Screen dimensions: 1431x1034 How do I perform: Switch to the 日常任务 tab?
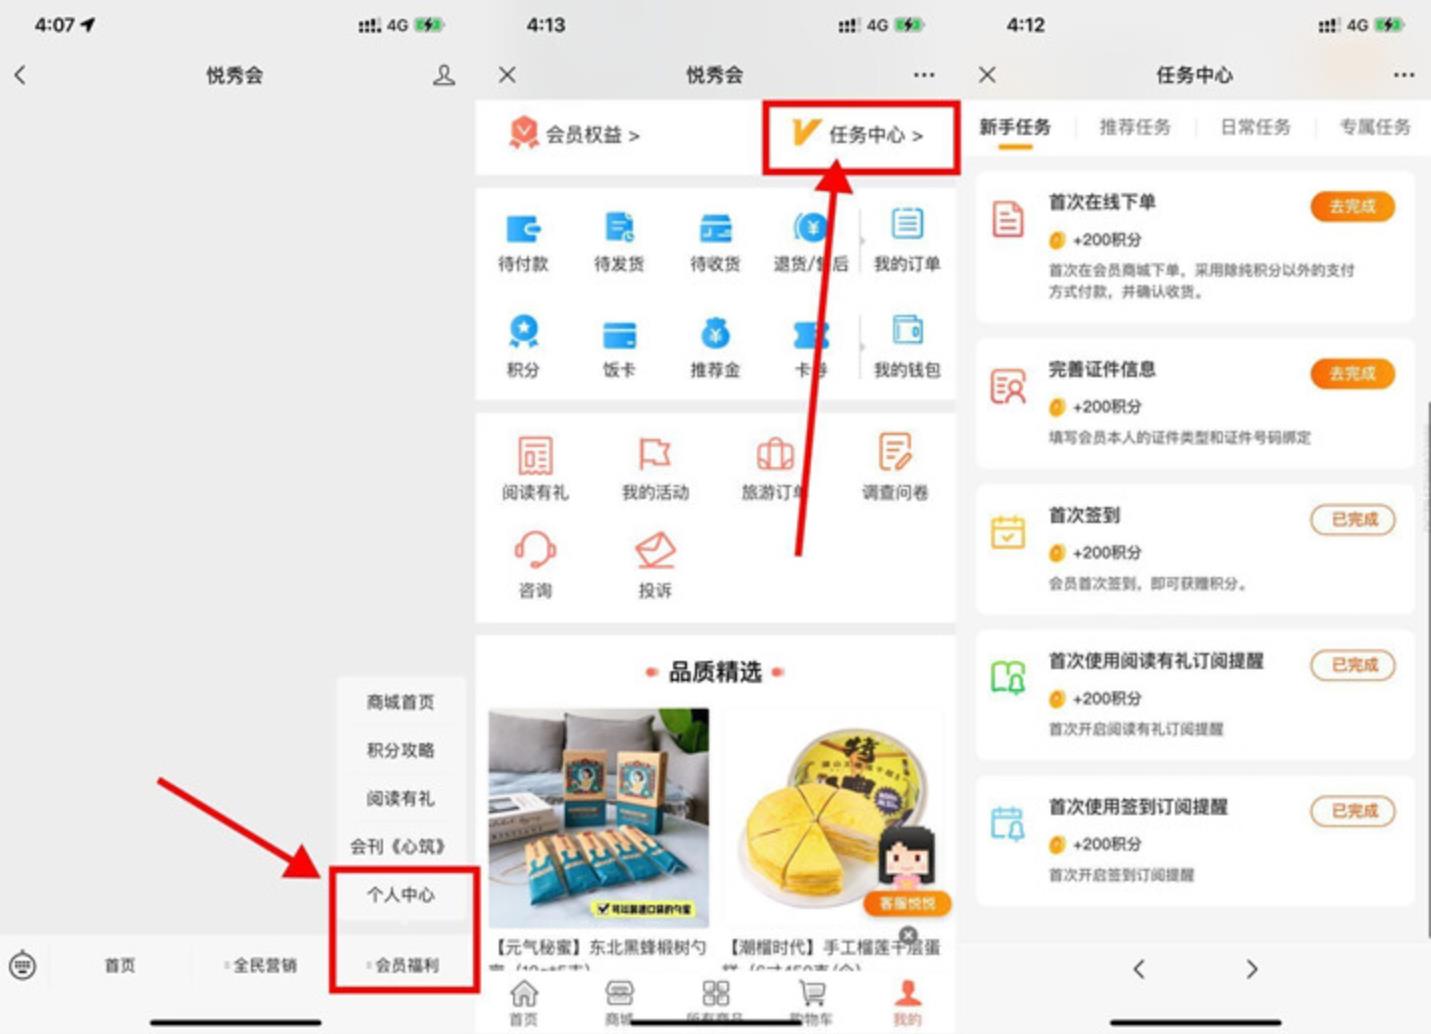pos(1255,127)
